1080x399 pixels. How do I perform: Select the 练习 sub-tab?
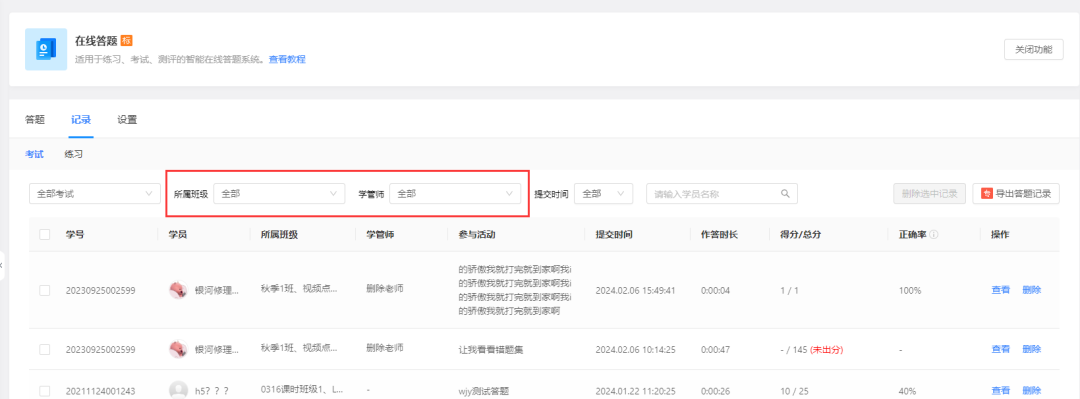74,154
